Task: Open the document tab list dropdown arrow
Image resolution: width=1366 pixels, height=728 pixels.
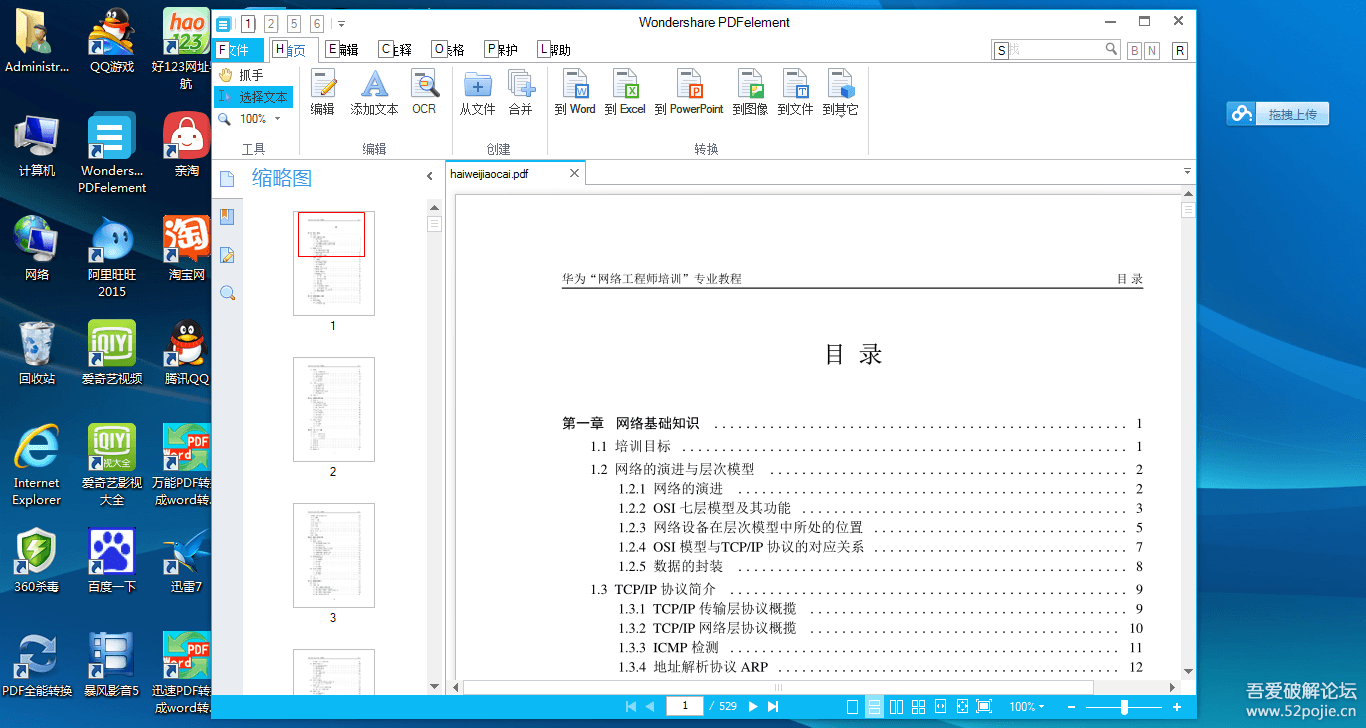Action: click(x=1187, y=171)
